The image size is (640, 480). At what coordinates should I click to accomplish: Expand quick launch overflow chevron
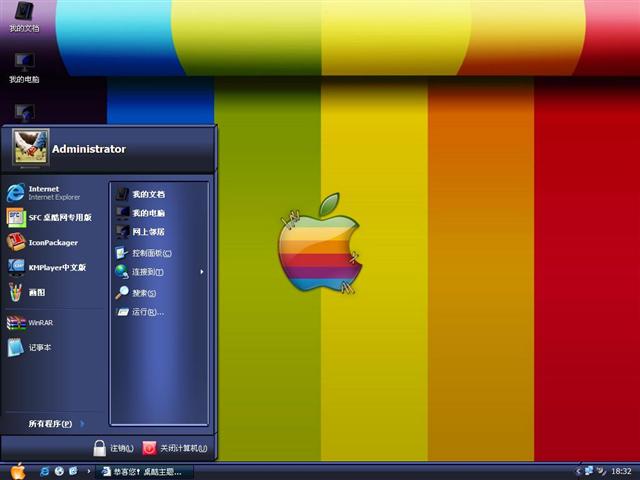click(x=89, y=471)
